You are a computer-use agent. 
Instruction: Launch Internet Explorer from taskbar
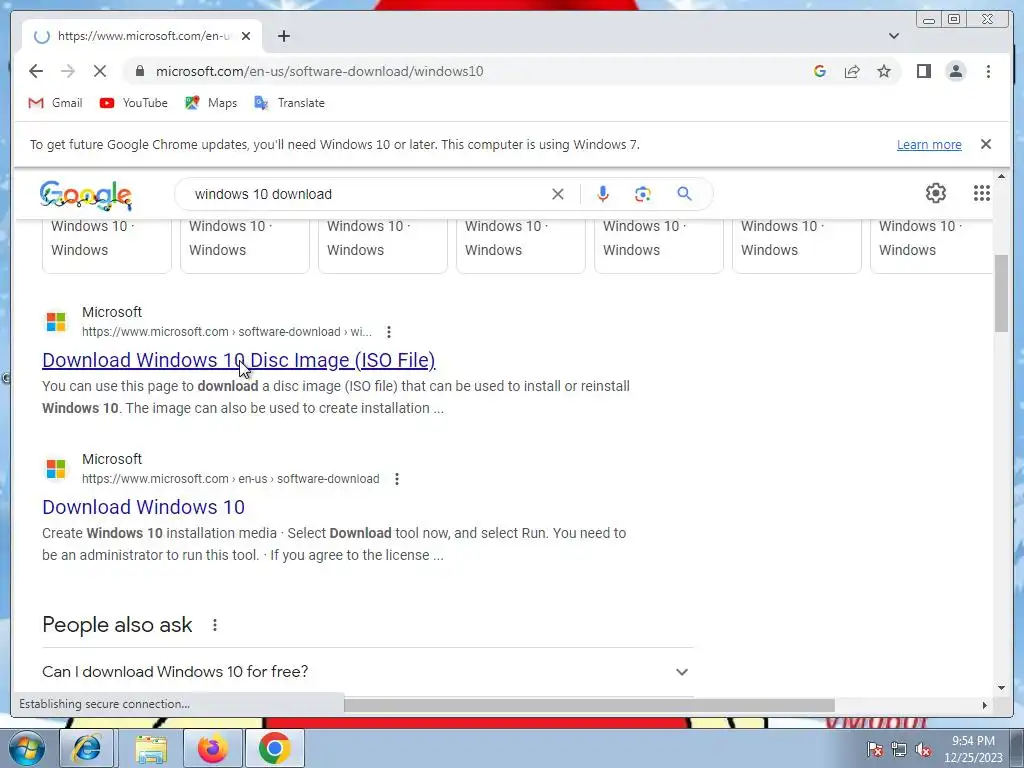tap(87, 748)
